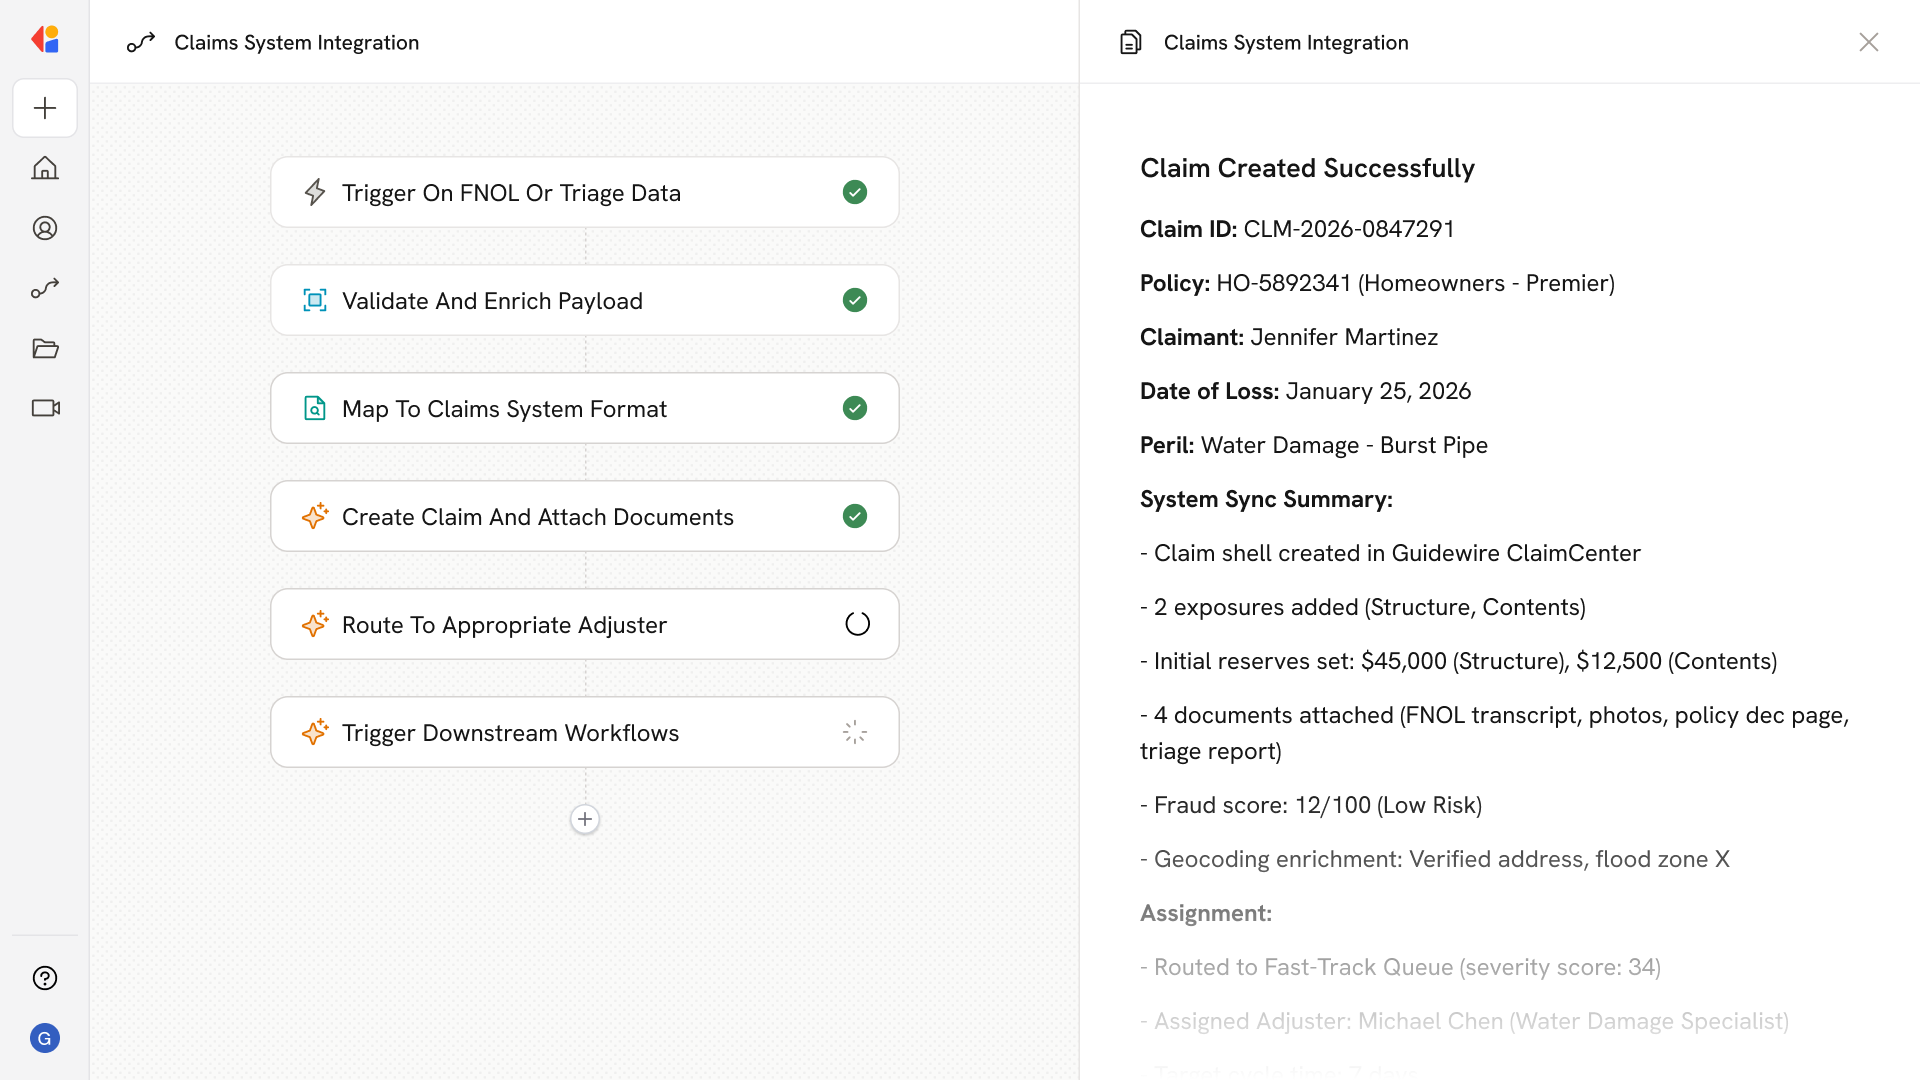Open the workflows route icon in sidebar

tap(45, 288)
